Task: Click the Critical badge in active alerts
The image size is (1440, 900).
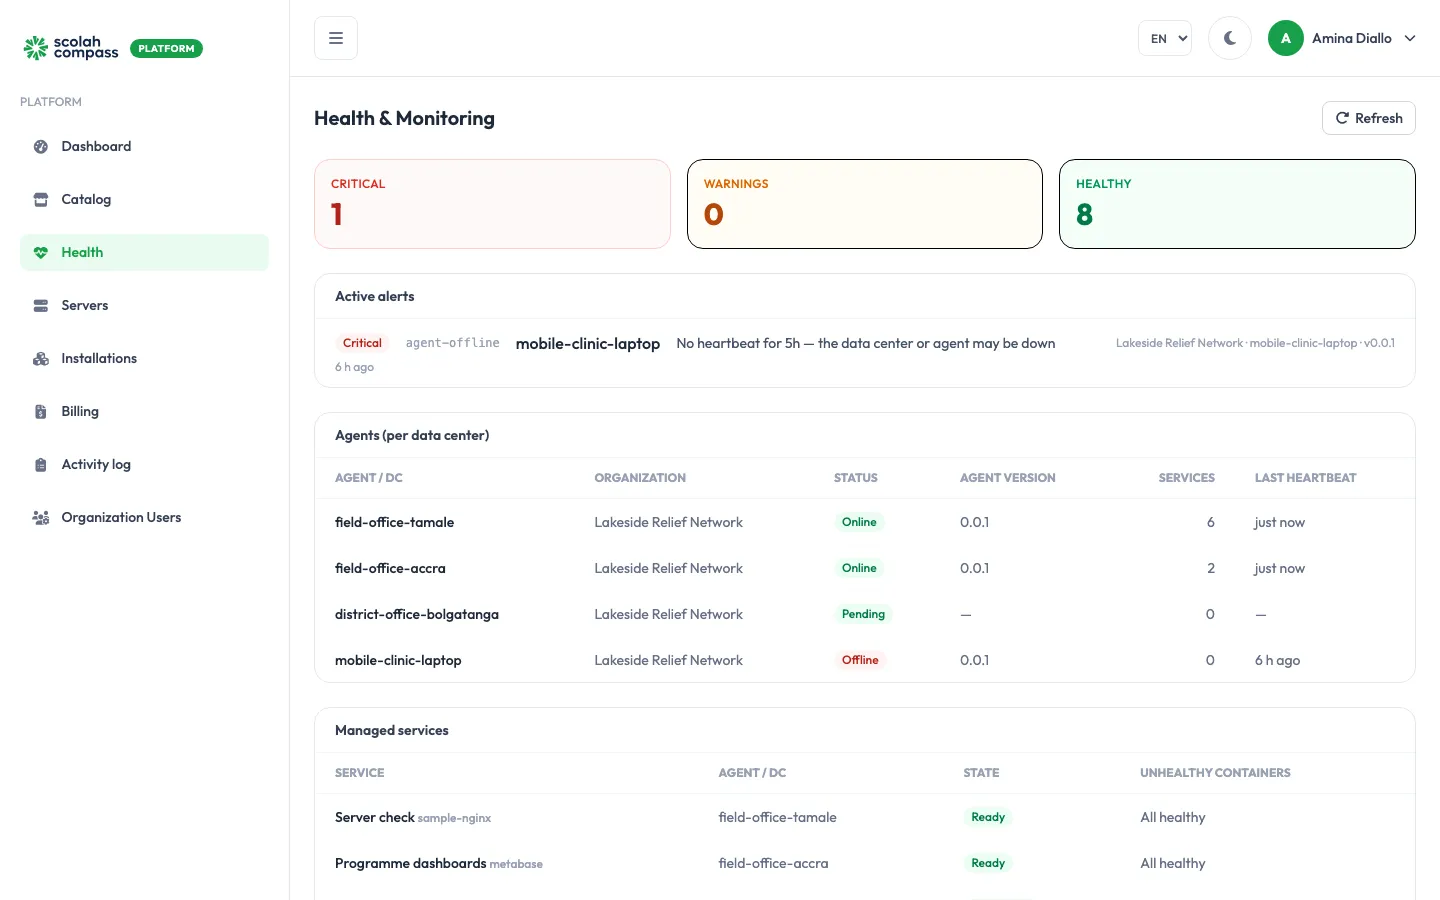Action: (362, 343)
